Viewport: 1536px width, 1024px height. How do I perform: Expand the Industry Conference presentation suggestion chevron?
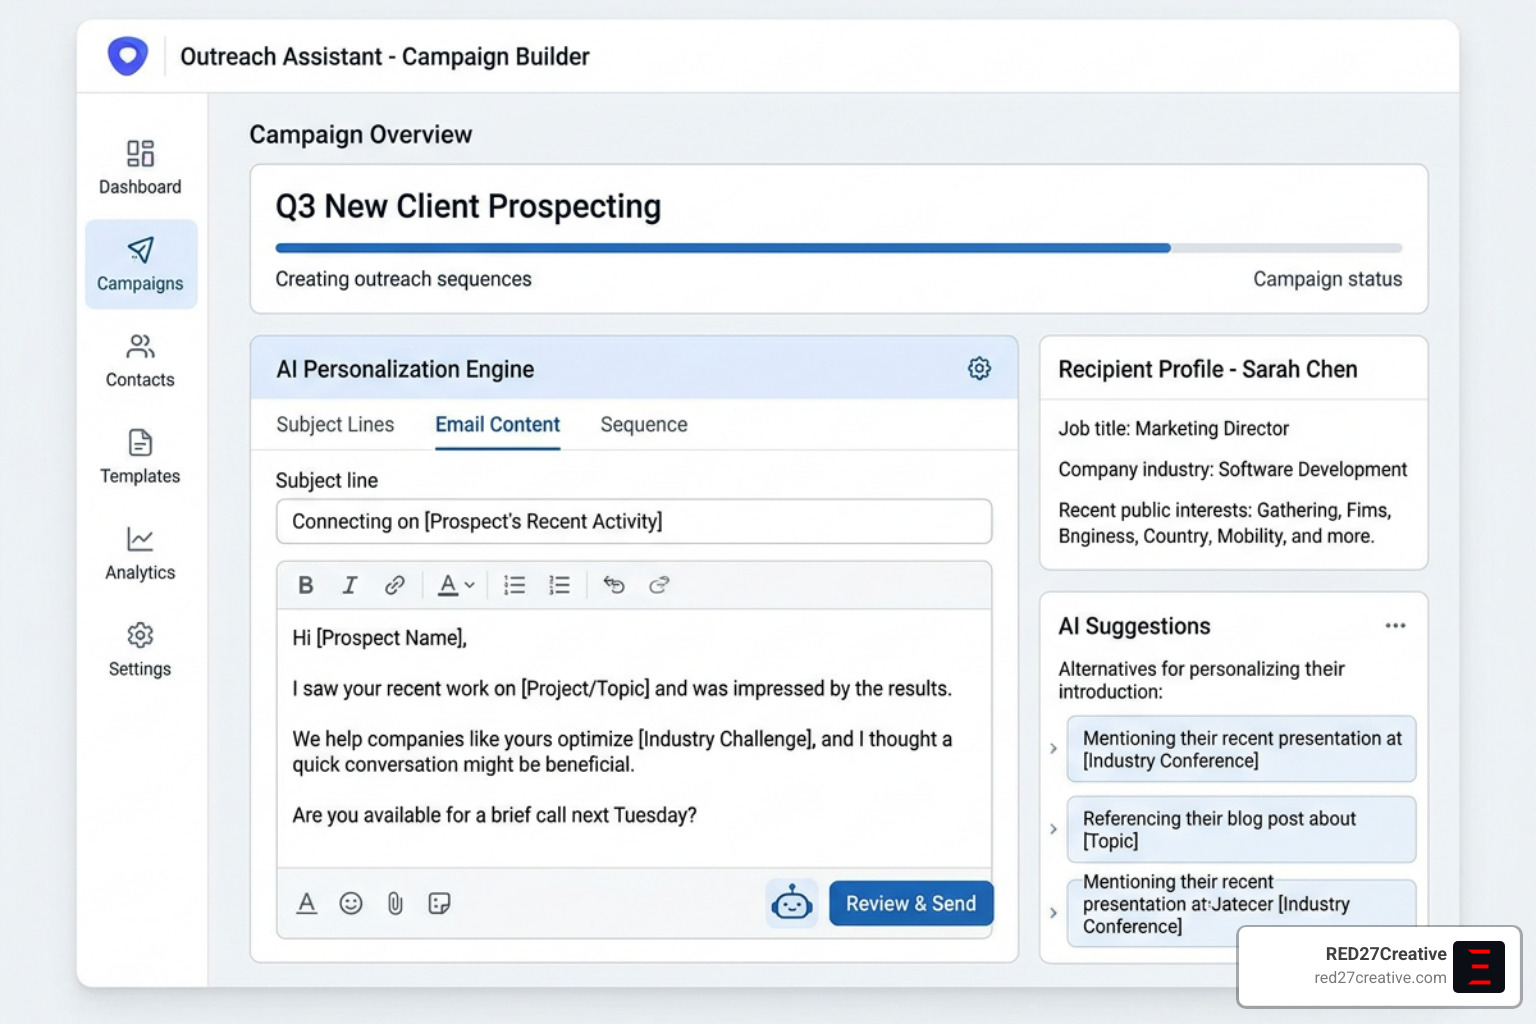click(1053, 748)
